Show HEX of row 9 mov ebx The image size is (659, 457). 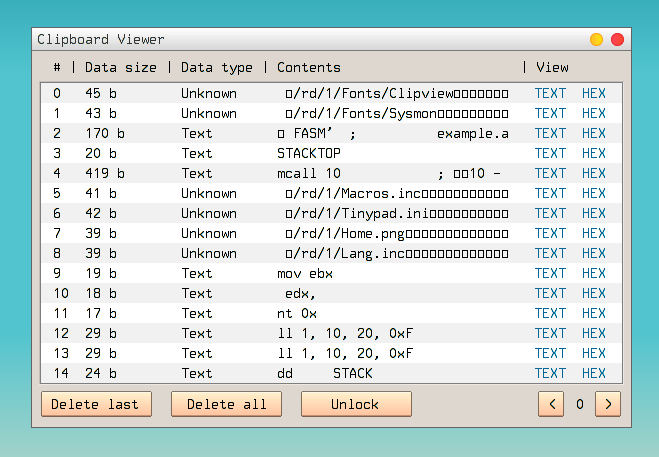click(594, 273)
